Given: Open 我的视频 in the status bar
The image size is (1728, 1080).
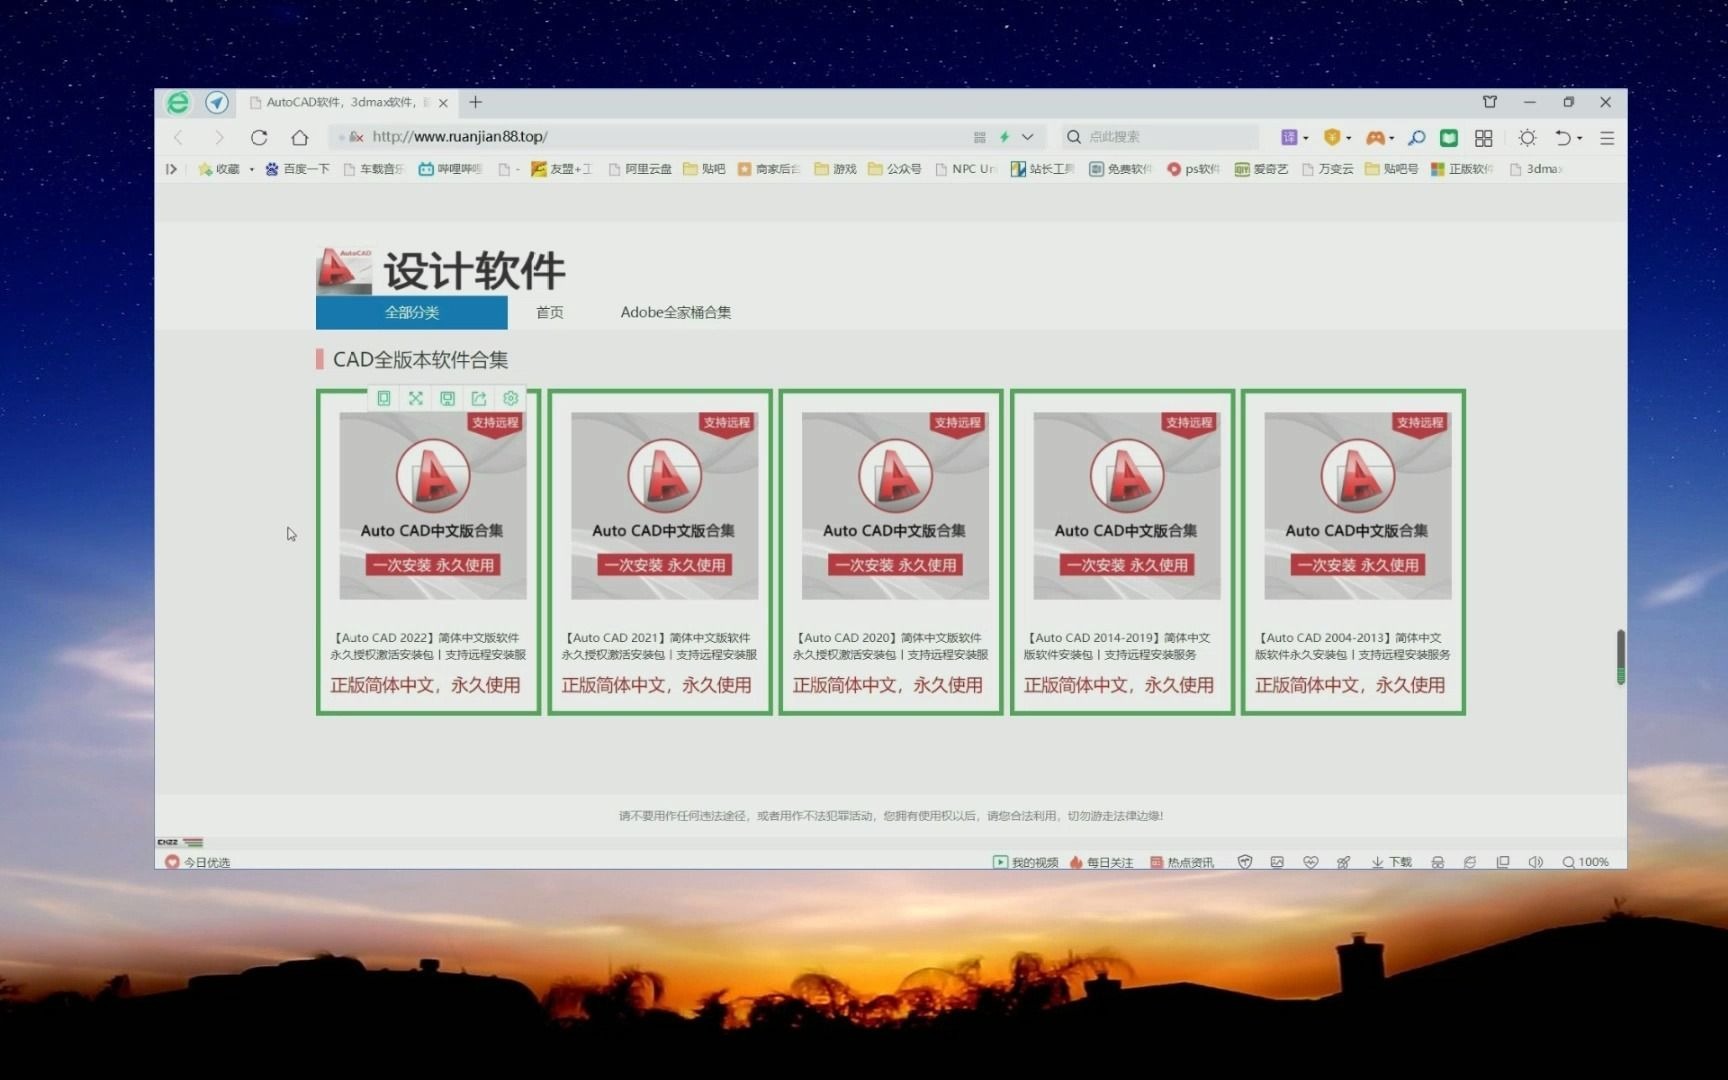Looking at the screenshot, I should click(1026, 862).
